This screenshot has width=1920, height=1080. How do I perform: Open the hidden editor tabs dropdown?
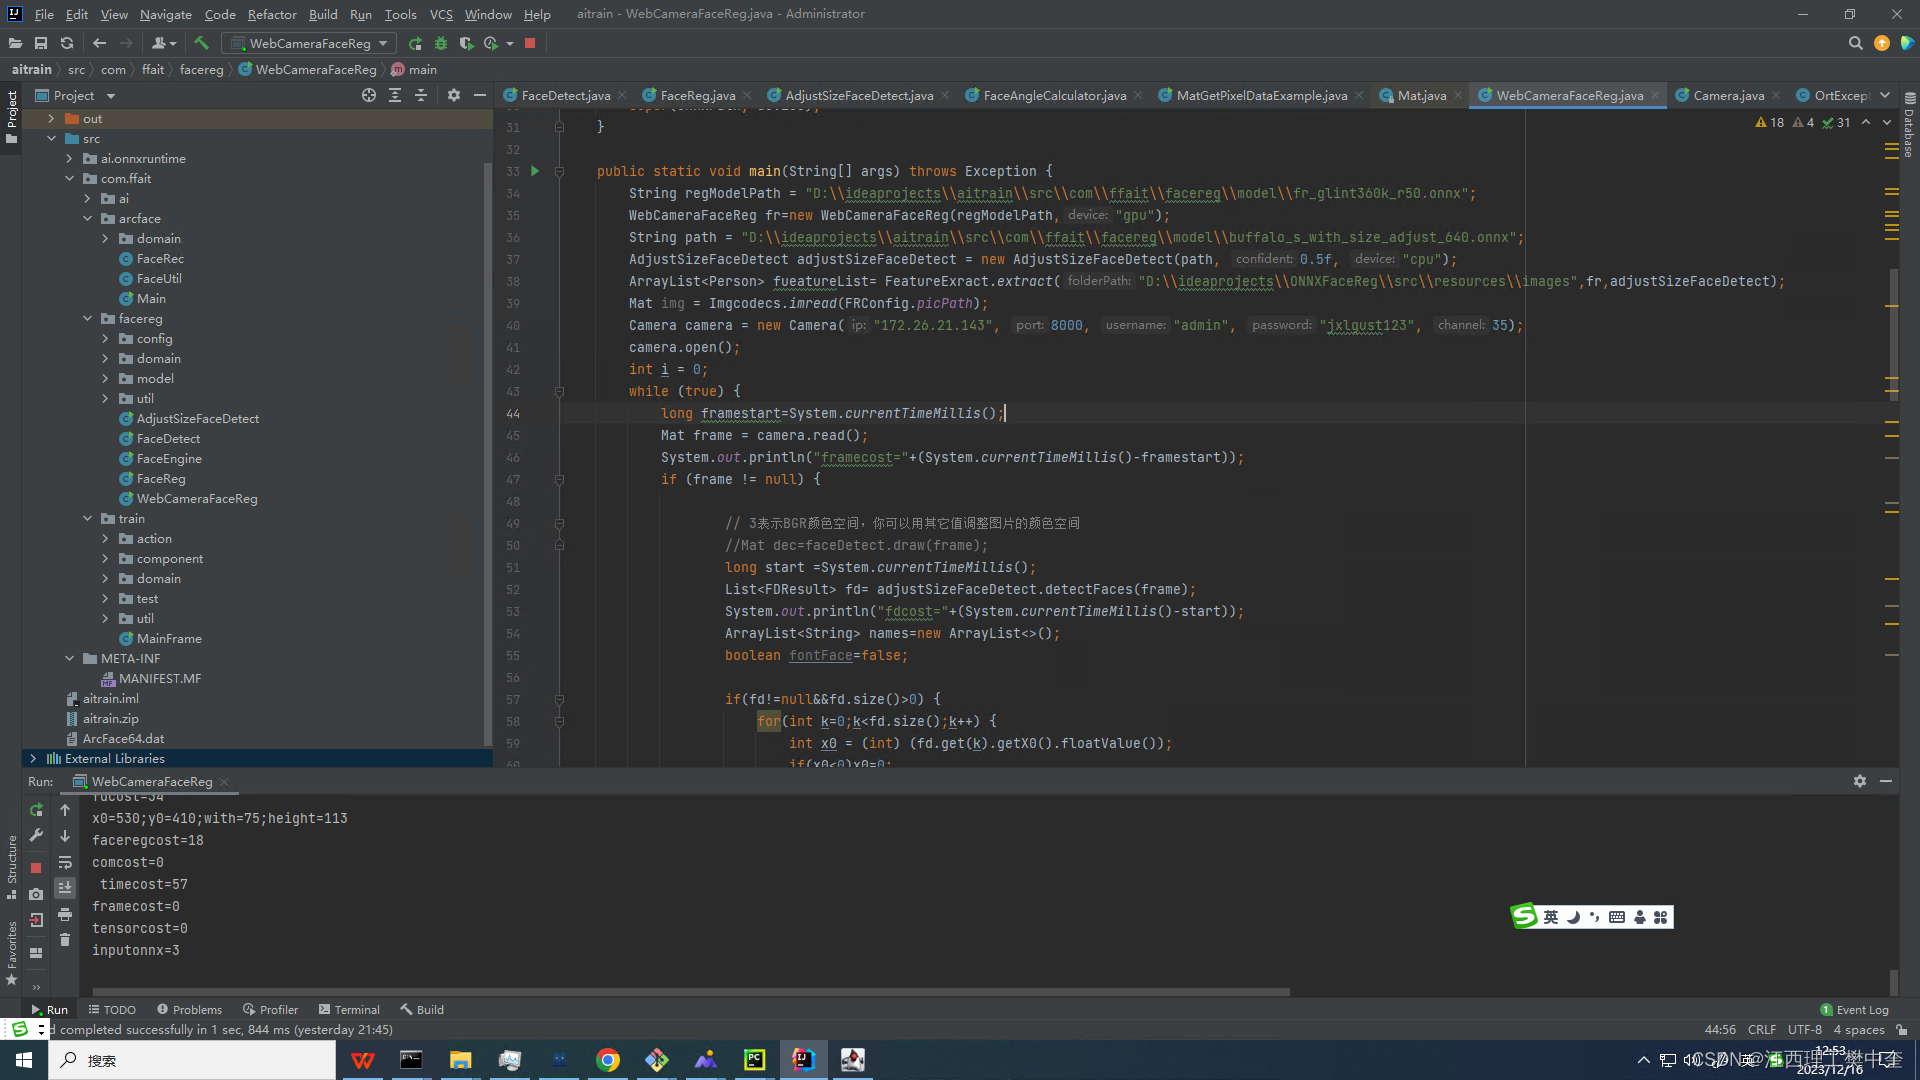coord(1885,95)
